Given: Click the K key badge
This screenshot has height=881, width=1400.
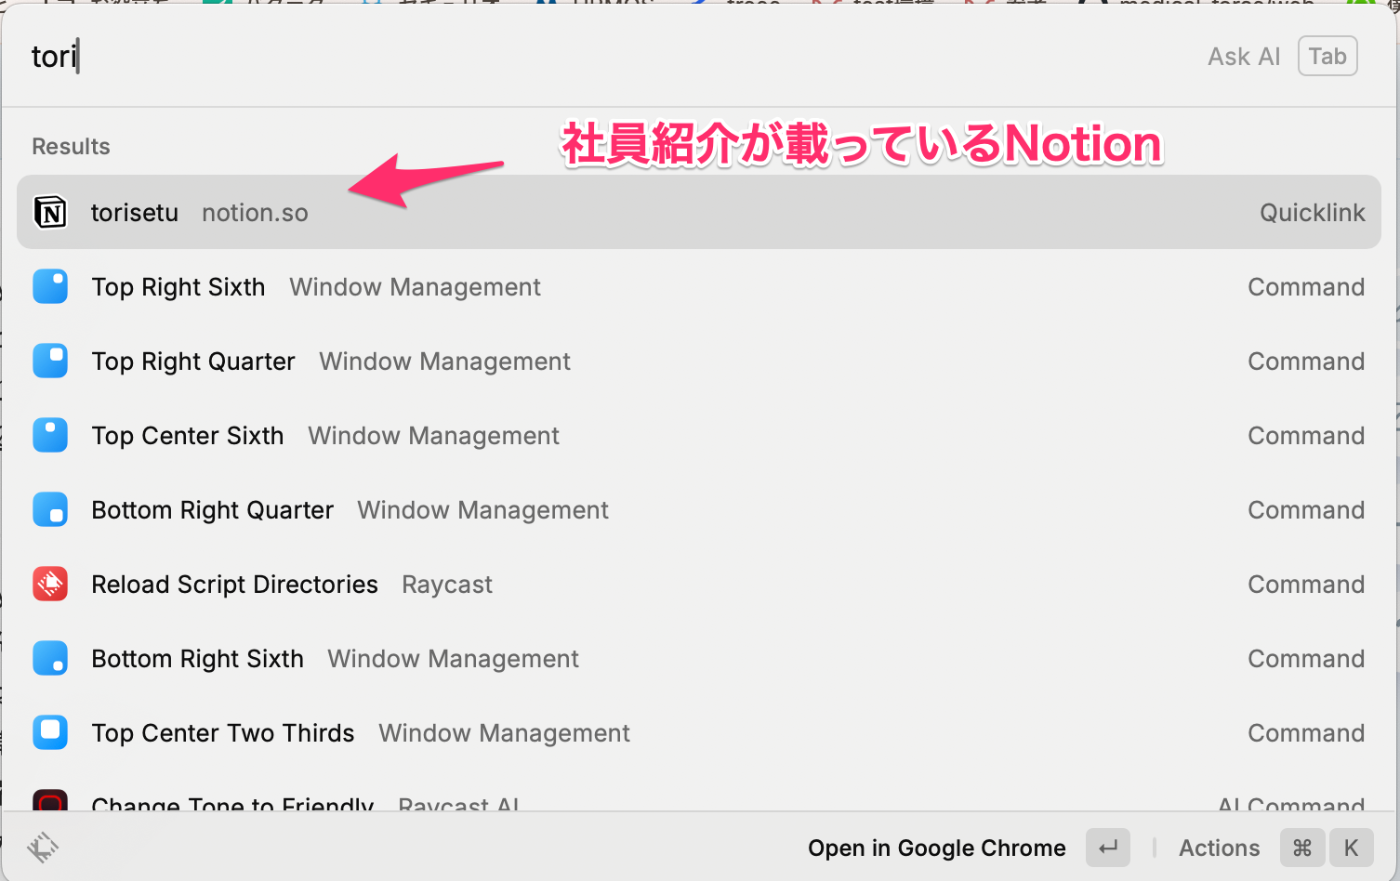Looking at the screenshot, I should (x=1351, y=848).
